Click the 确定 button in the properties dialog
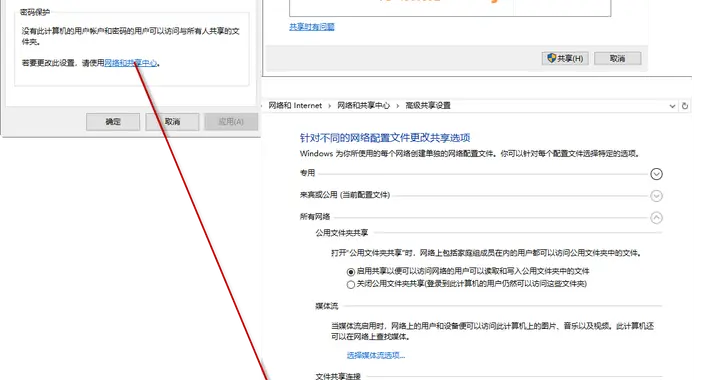Viewport: 720px width, 380px height. click(x=113, y=122)
